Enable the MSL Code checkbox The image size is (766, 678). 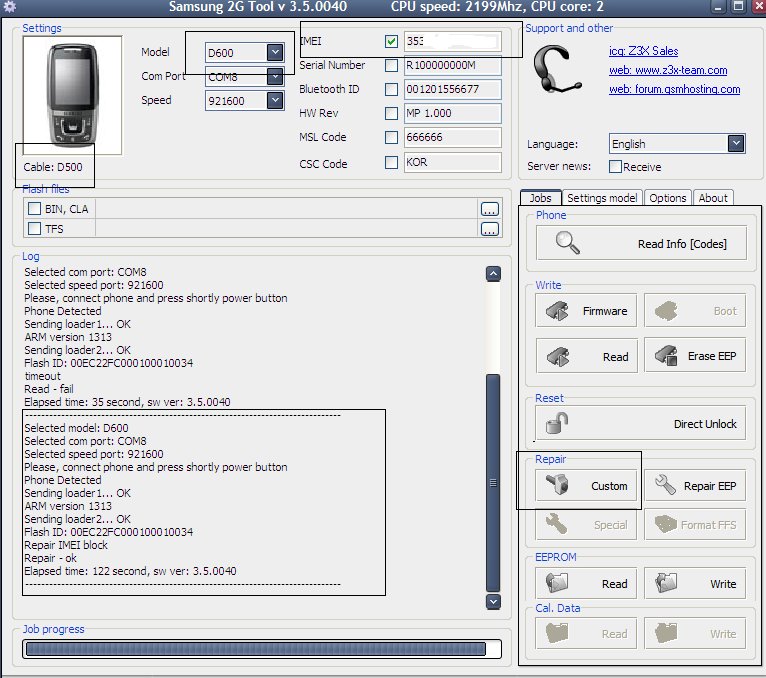coord(391,137)
